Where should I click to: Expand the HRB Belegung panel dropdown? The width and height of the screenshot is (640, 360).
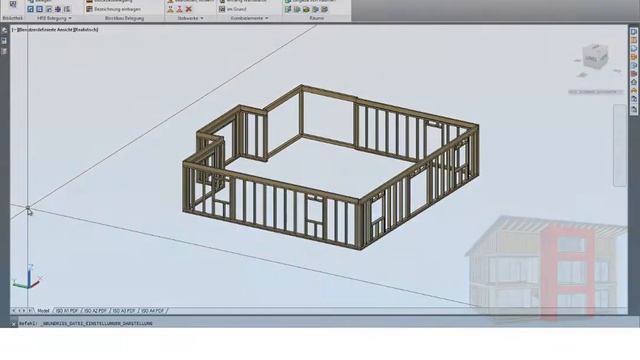70,18
